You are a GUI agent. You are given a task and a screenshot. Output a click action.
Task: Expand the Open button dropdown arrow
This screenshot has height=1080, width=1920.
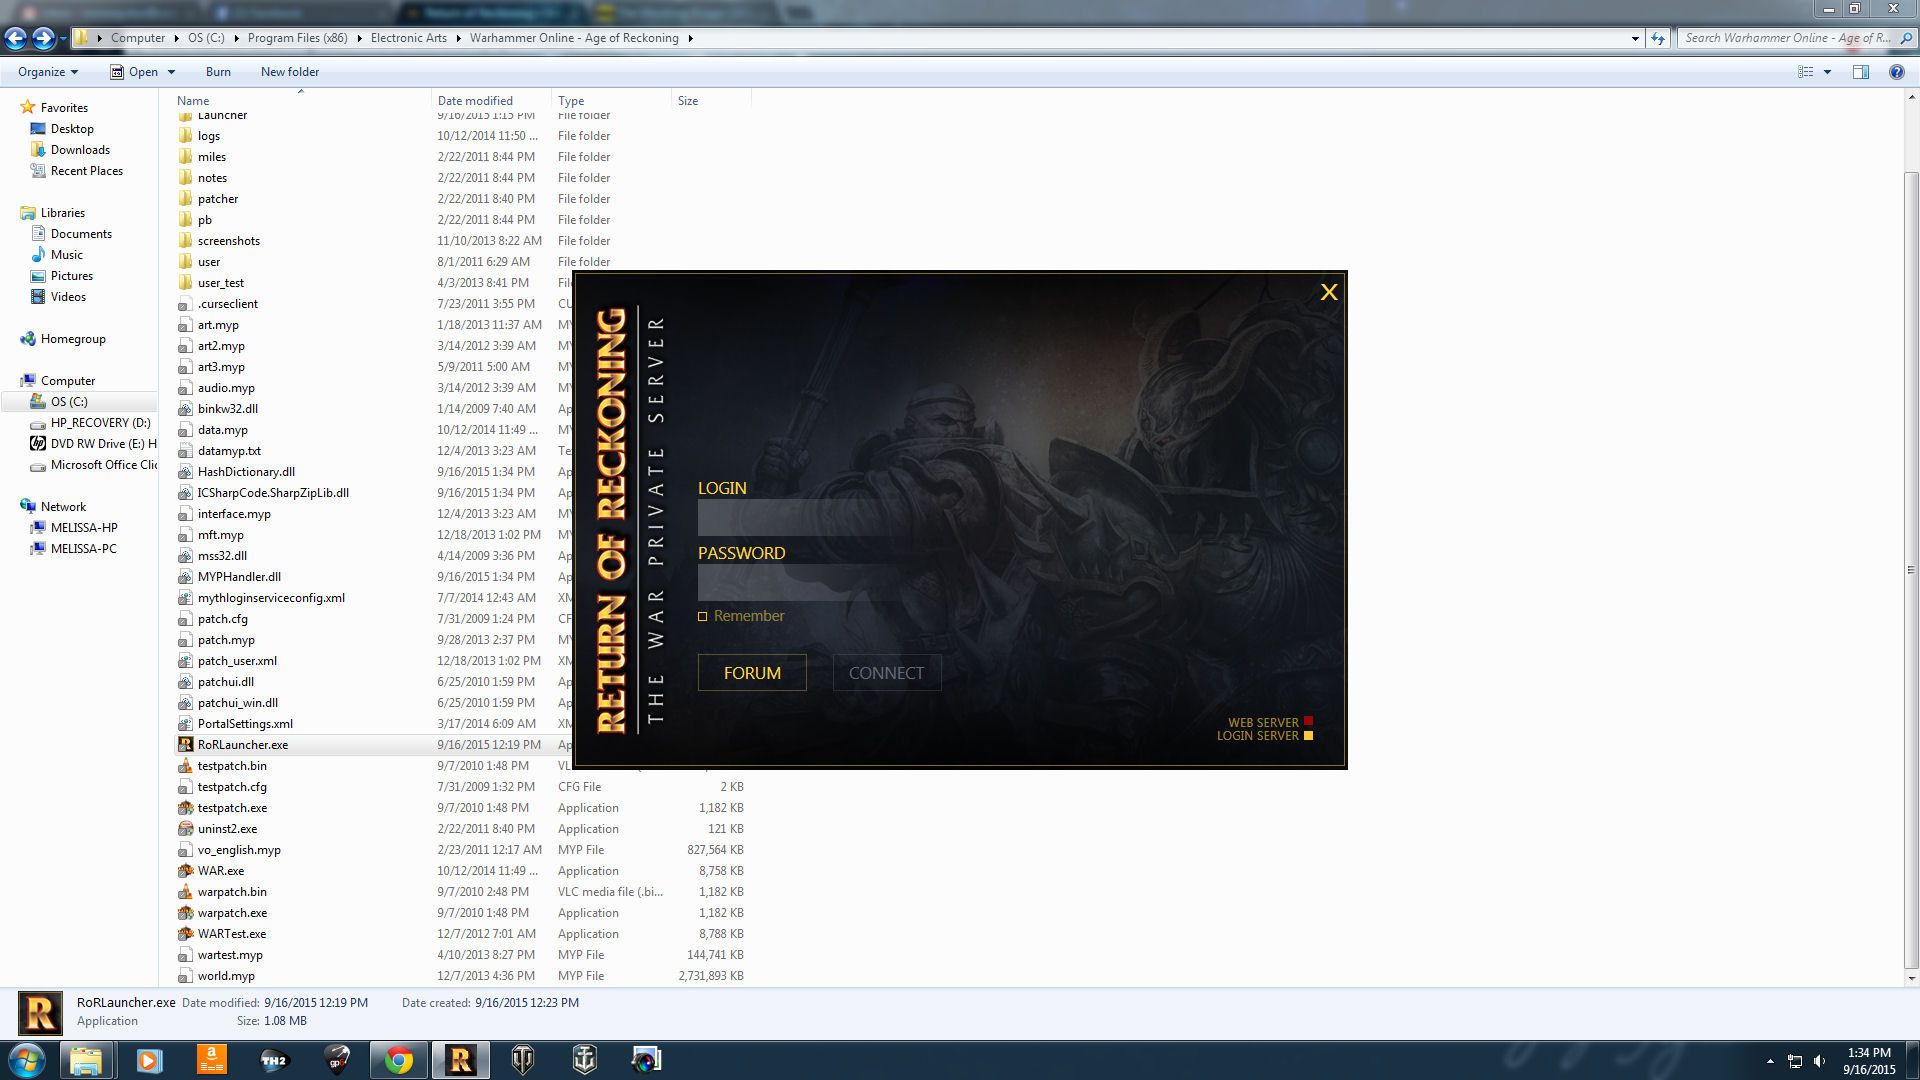tap(171, 72)
